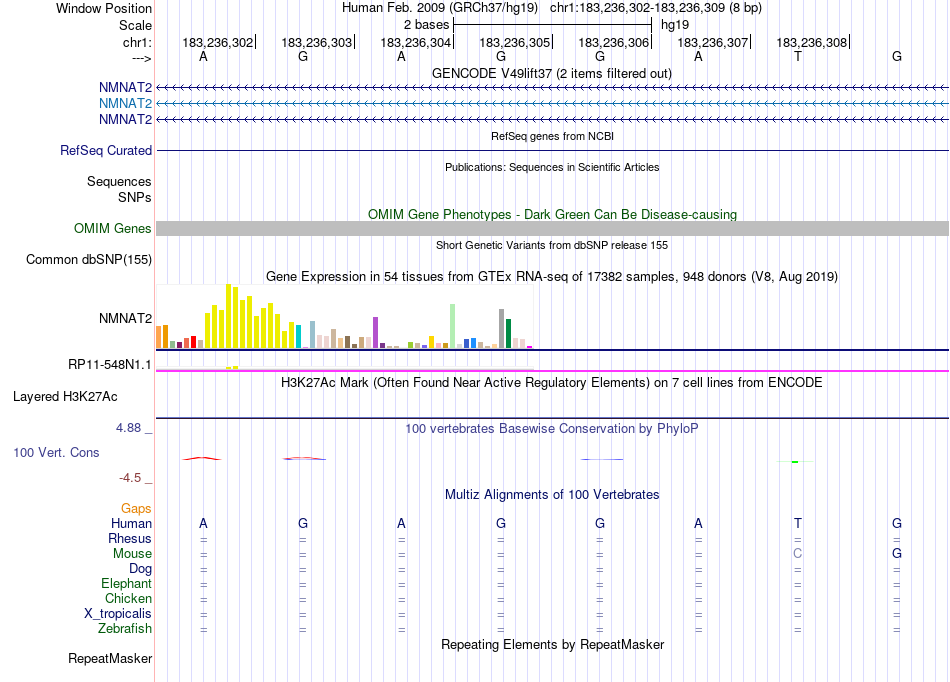Click the gray GTEx expression bar
This screenshot has width=950, height=682.
(502, 329)
